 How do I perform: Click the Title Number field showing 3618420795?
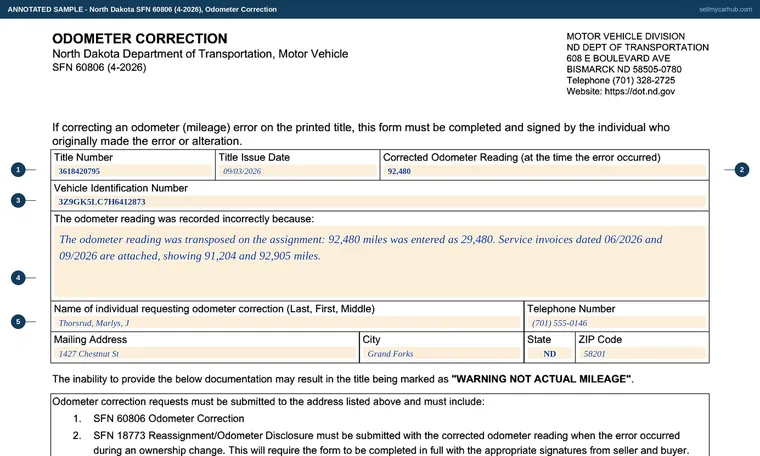point(133,171)
